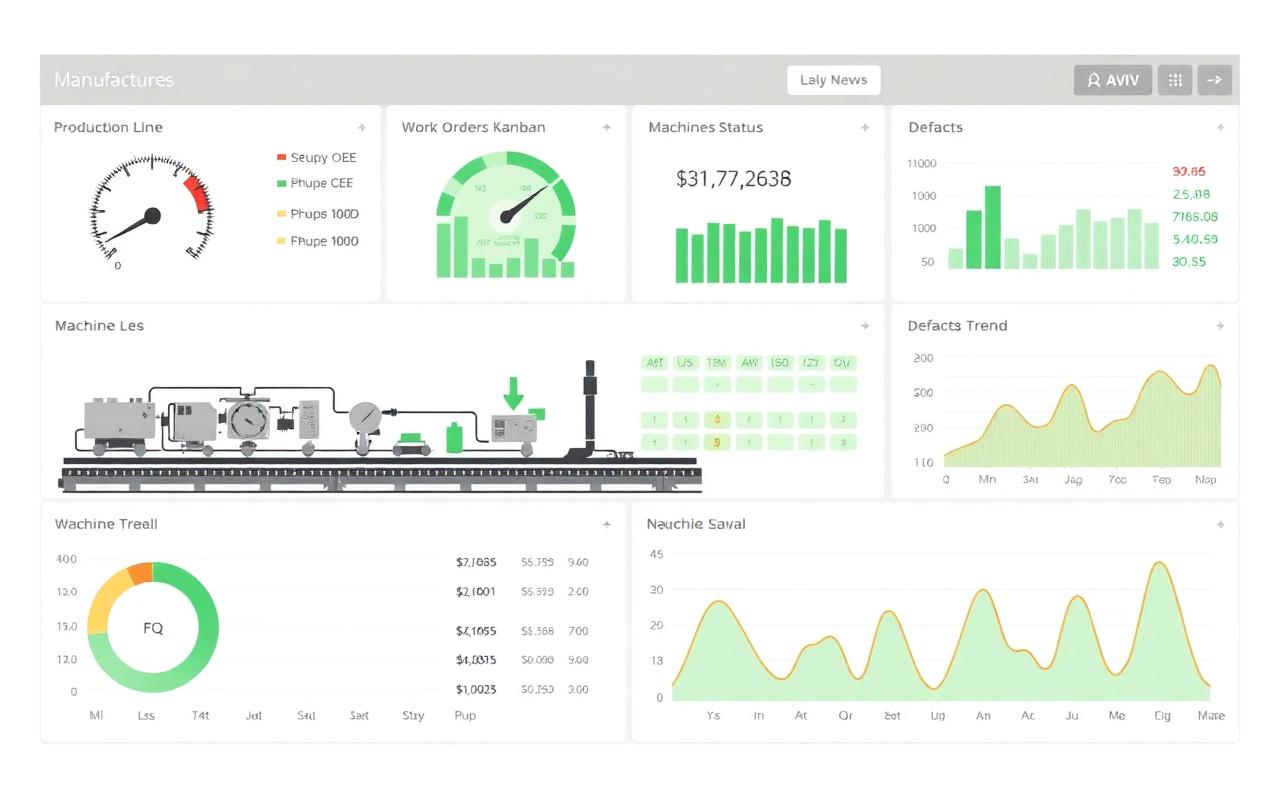Click the orange segment of the donut chart
Image resolution: width=1280 pixels, height=800 pixels.
pyautogui.click(x=140, y=573)
